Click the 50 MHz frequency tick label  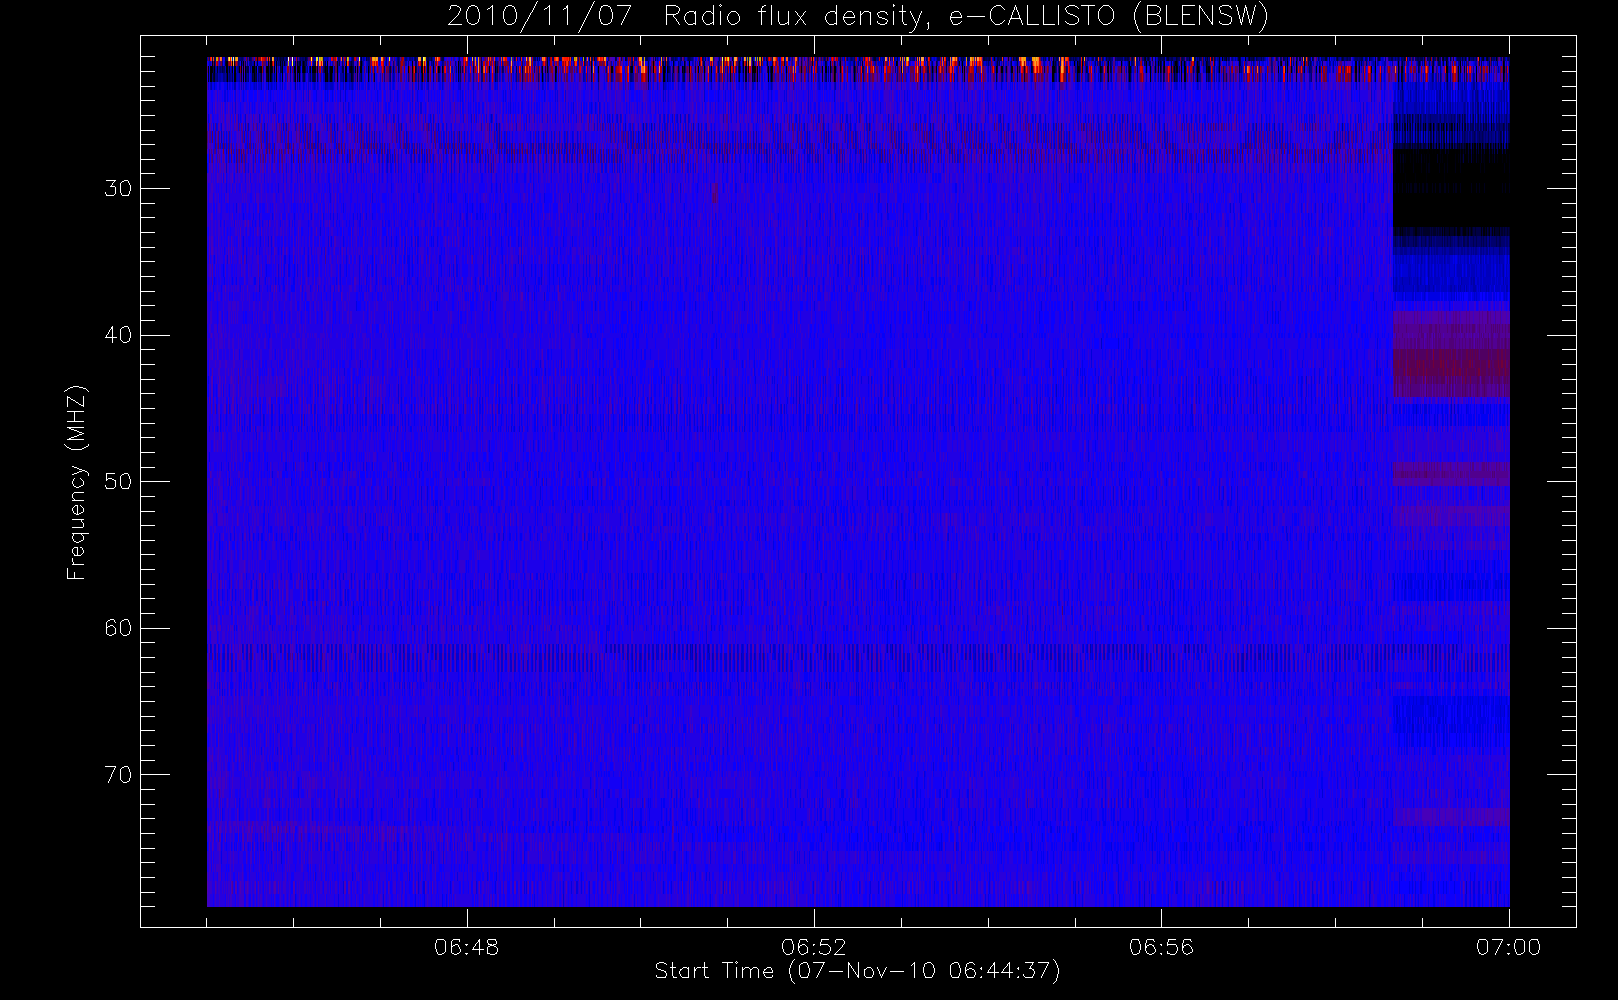coord(118,482)
